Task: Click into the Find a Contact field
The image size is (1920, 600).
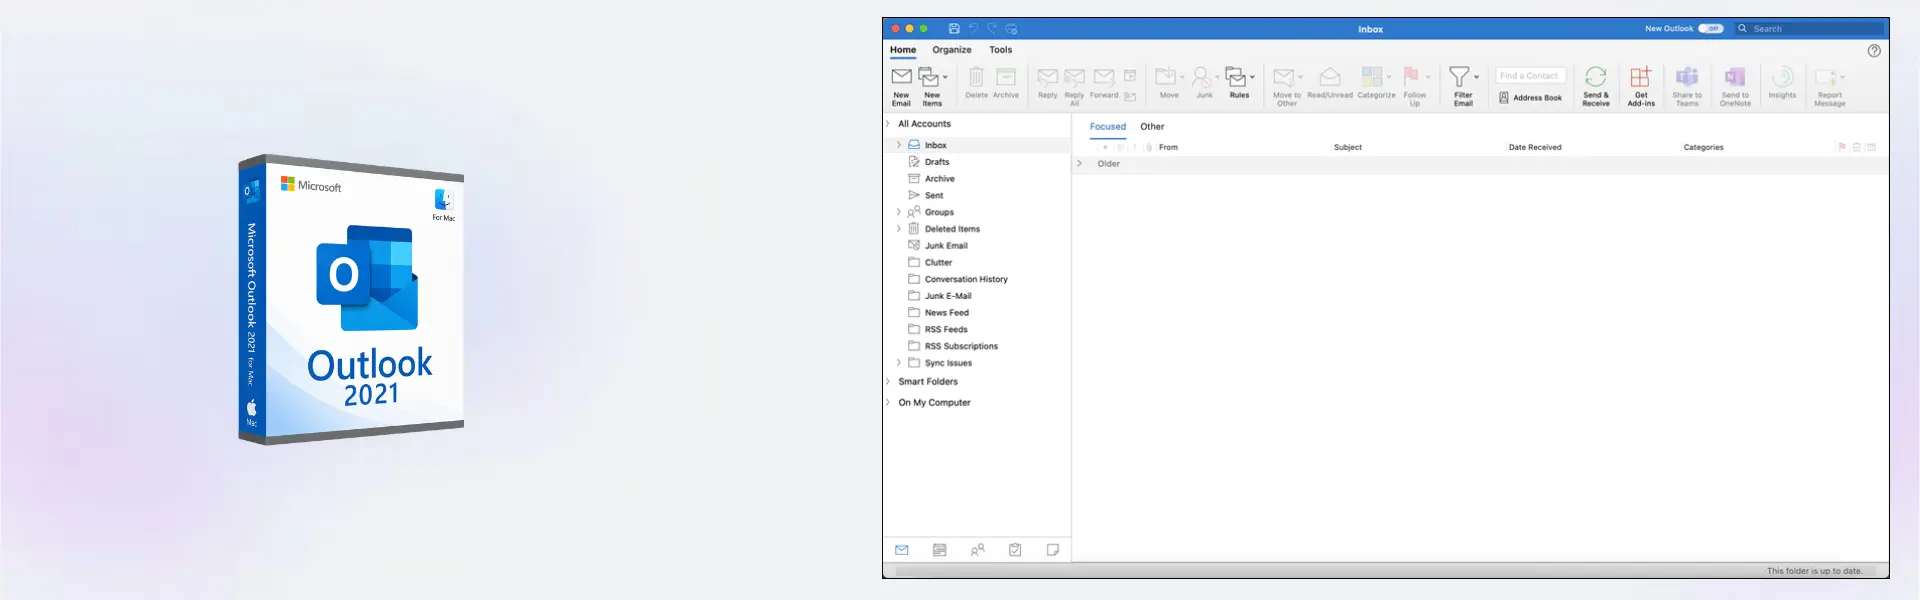Action: (1530, 76)
